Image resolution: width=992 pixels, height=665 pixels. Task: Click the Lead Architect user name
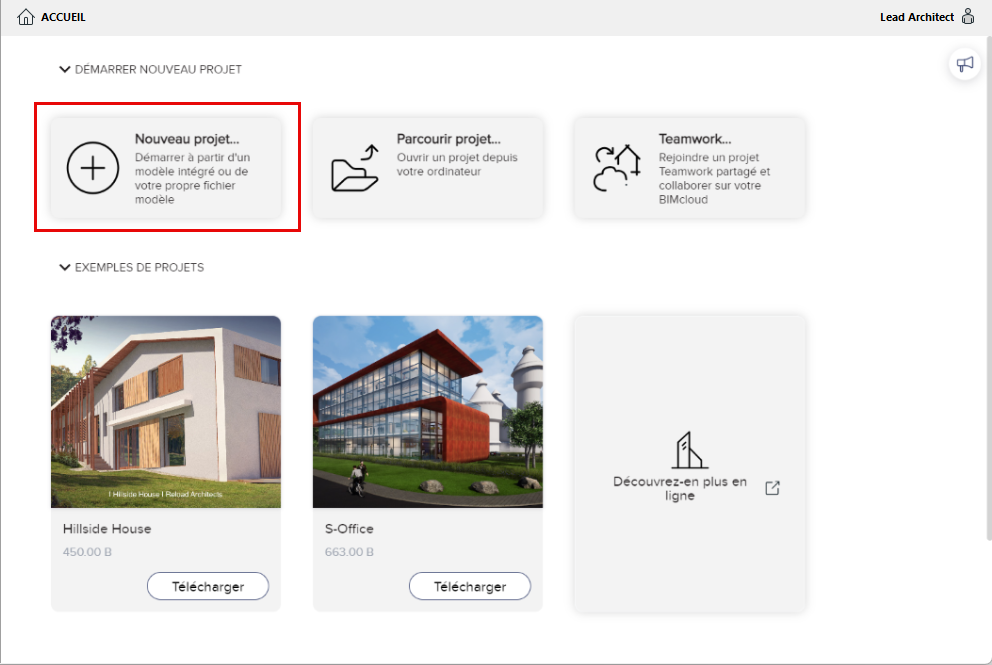[x=917, y=17]
